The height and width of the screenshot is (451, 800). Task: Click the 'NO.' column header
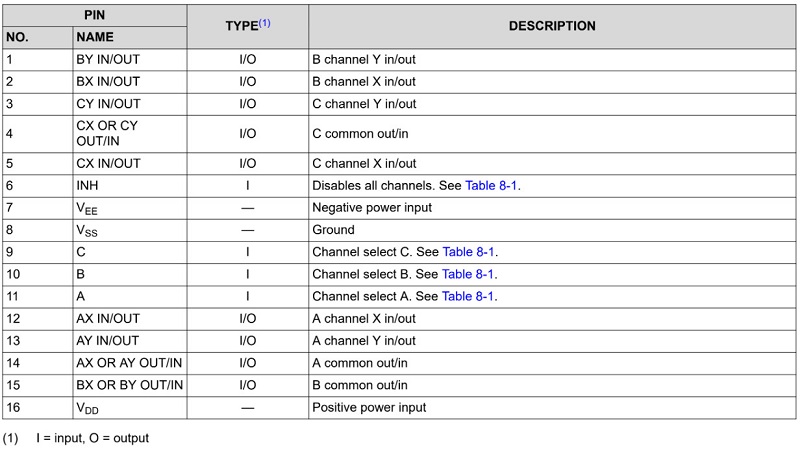click(x=38, y=37)
